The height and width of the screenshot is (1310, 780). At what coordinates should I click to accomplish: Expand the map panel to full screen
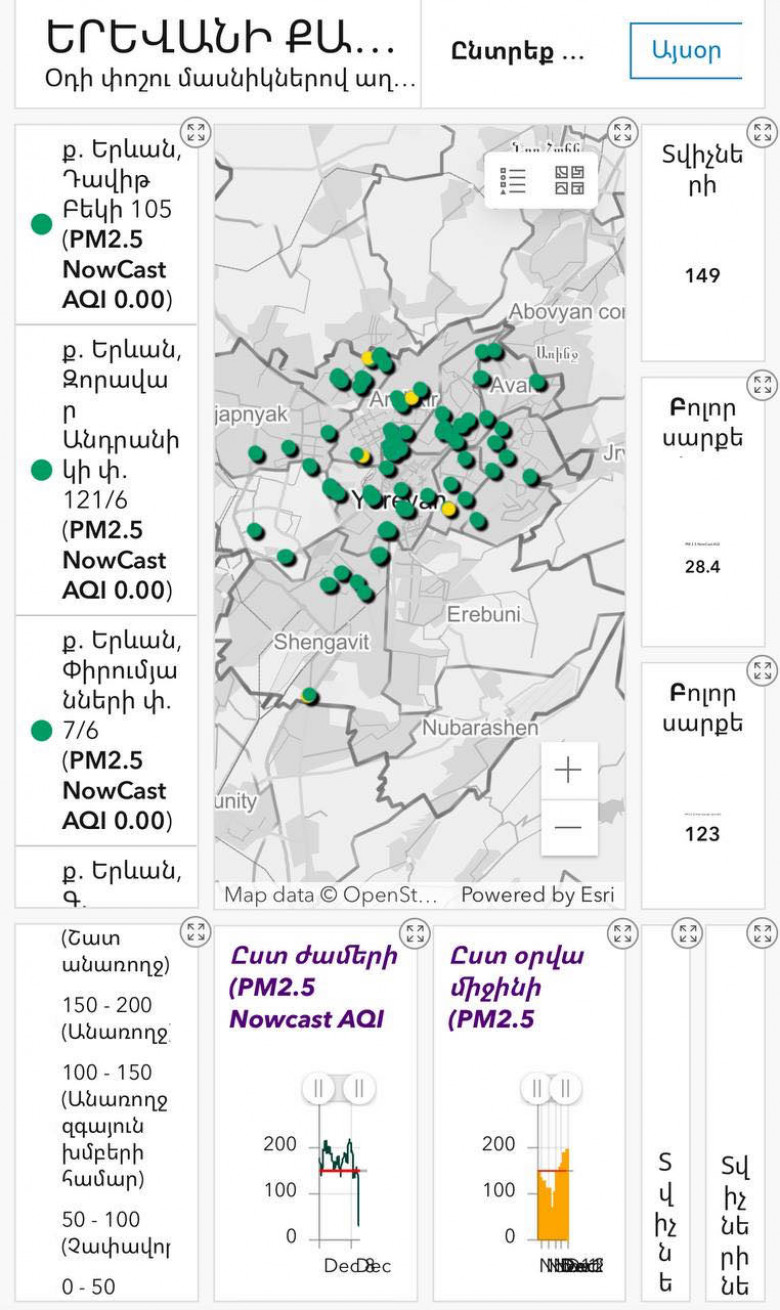[623, 133]
